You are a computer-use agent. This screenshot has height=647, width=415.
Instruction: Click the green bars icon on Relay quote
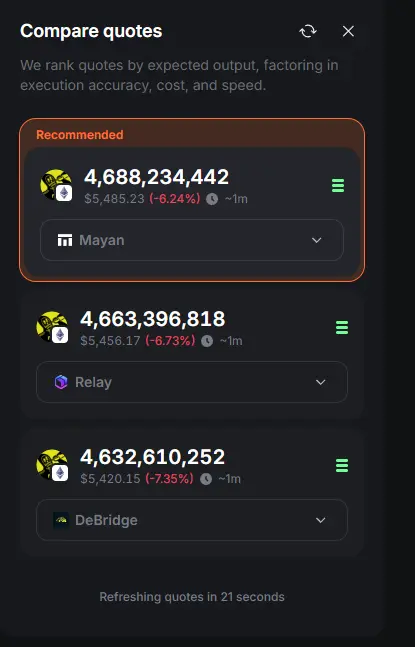point(342,327)
